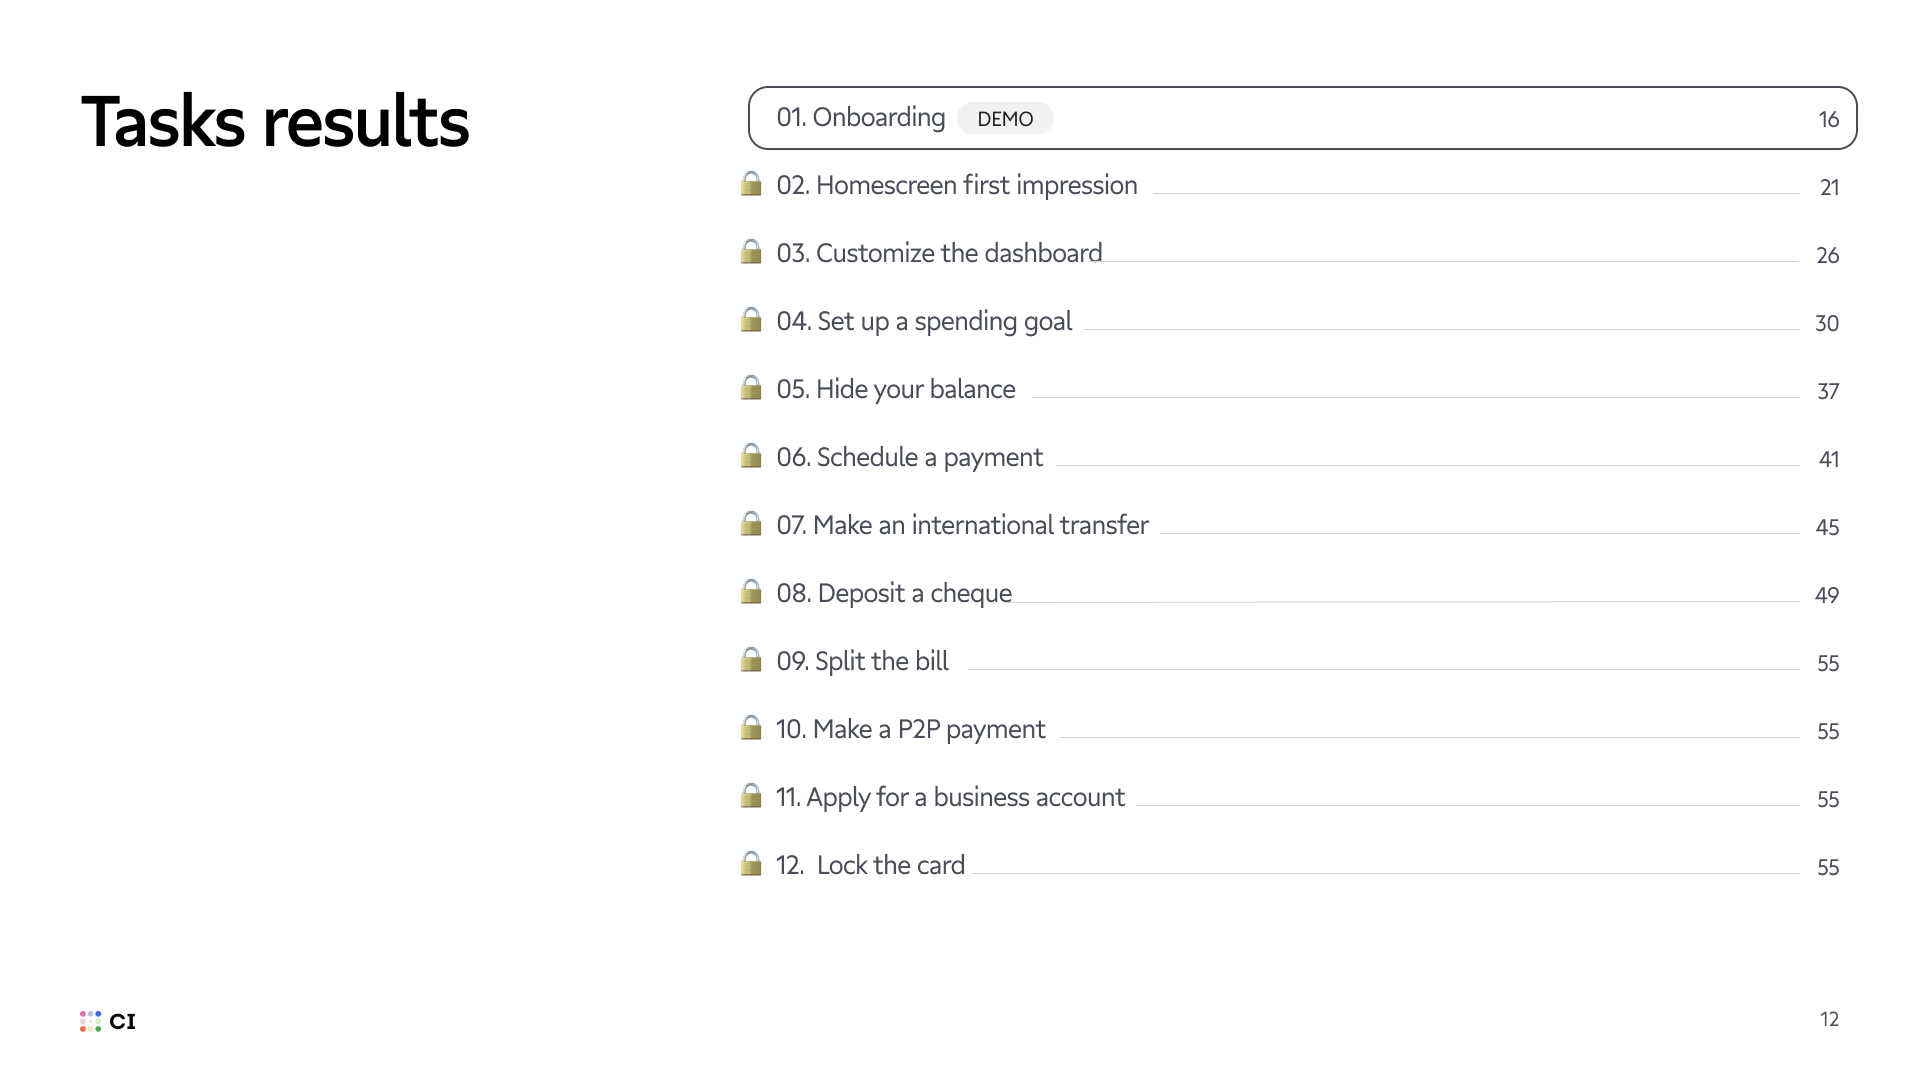Screen dimensions: 1920x1080
Task: Click the lock icon beside Schedule a payment
Action: tap(751, 456)
